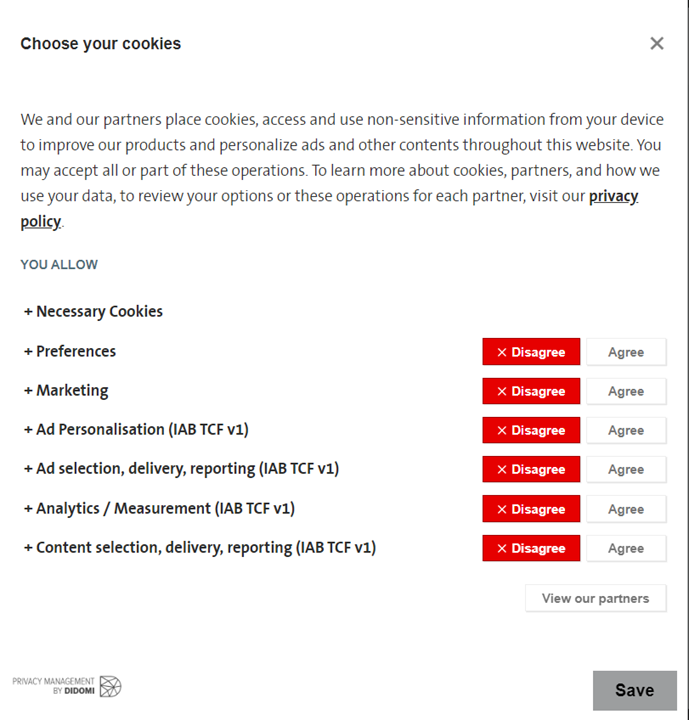This screenshot has width=689, height=720.
Task: Agree to Marketing cookies
Action: tap(626, 391)
